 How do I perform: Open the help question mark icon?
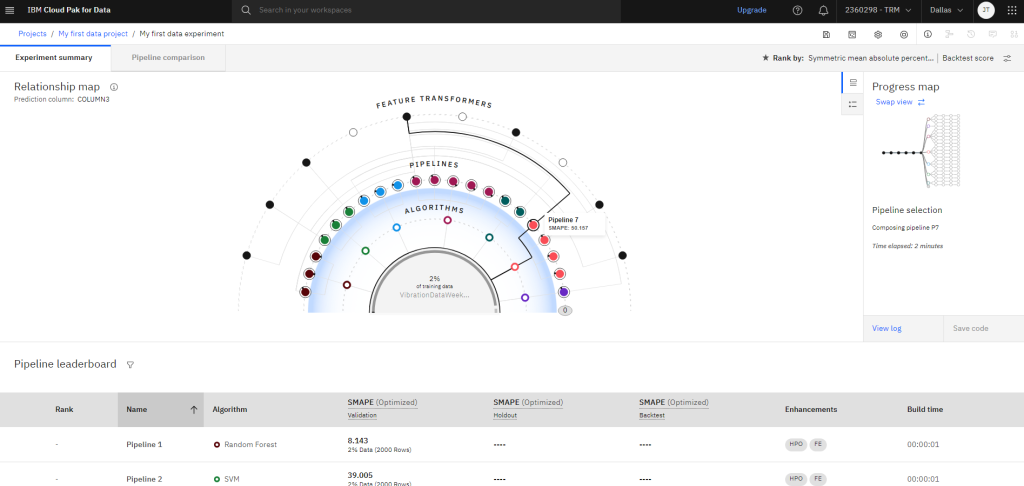797,10
